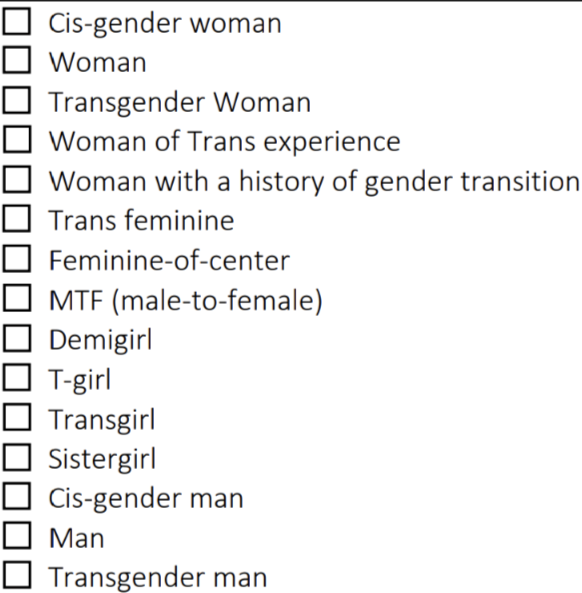Tick the Transgirl checkbox
582x593 pixels.
[17, 417]
